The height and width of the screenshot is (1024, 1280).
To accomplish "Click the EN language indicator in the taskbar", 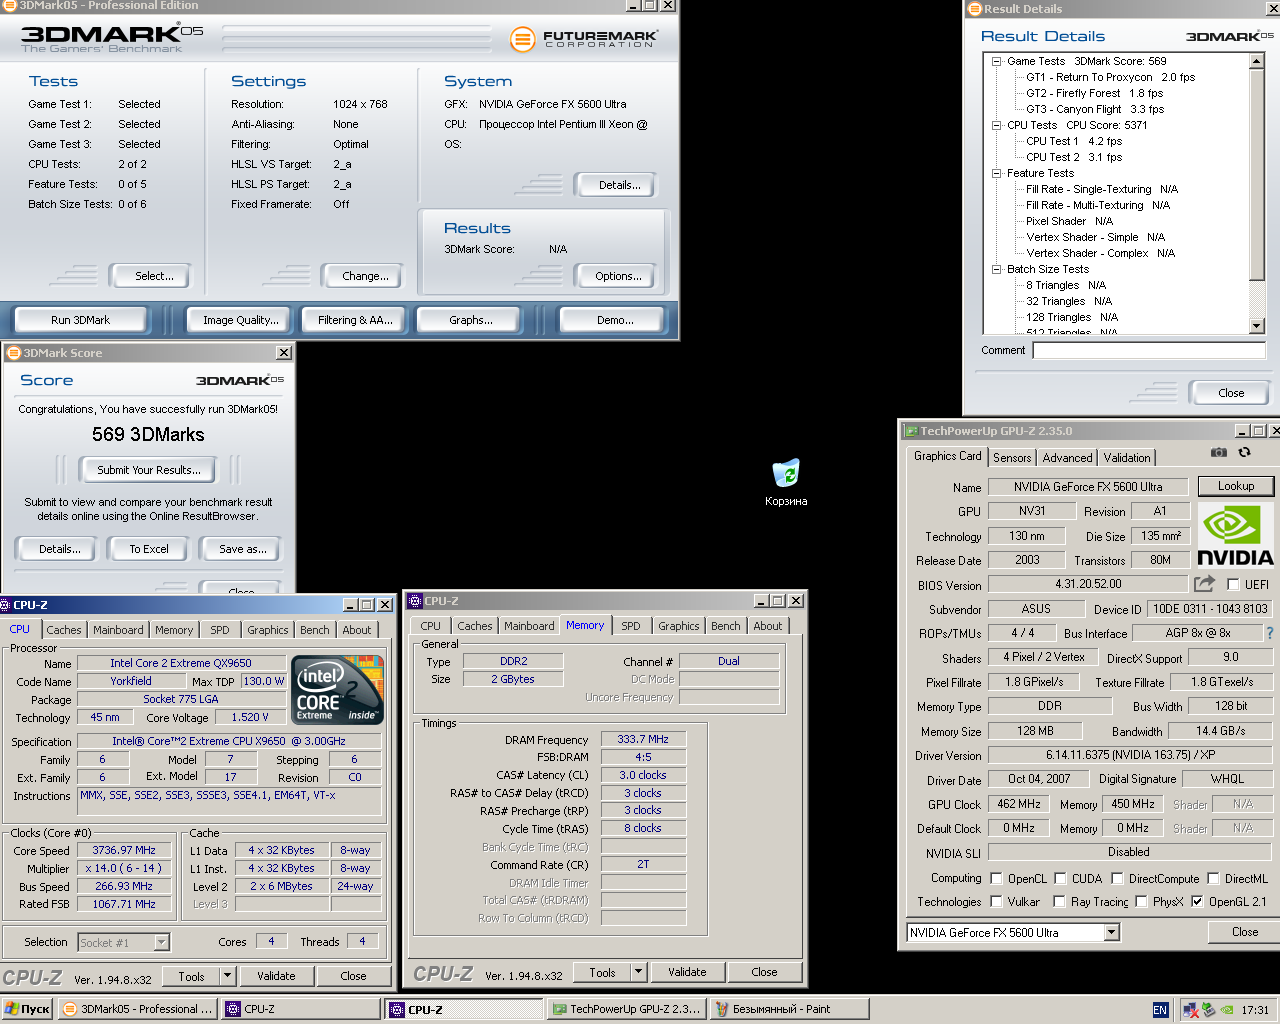I will point(1160,1010).
